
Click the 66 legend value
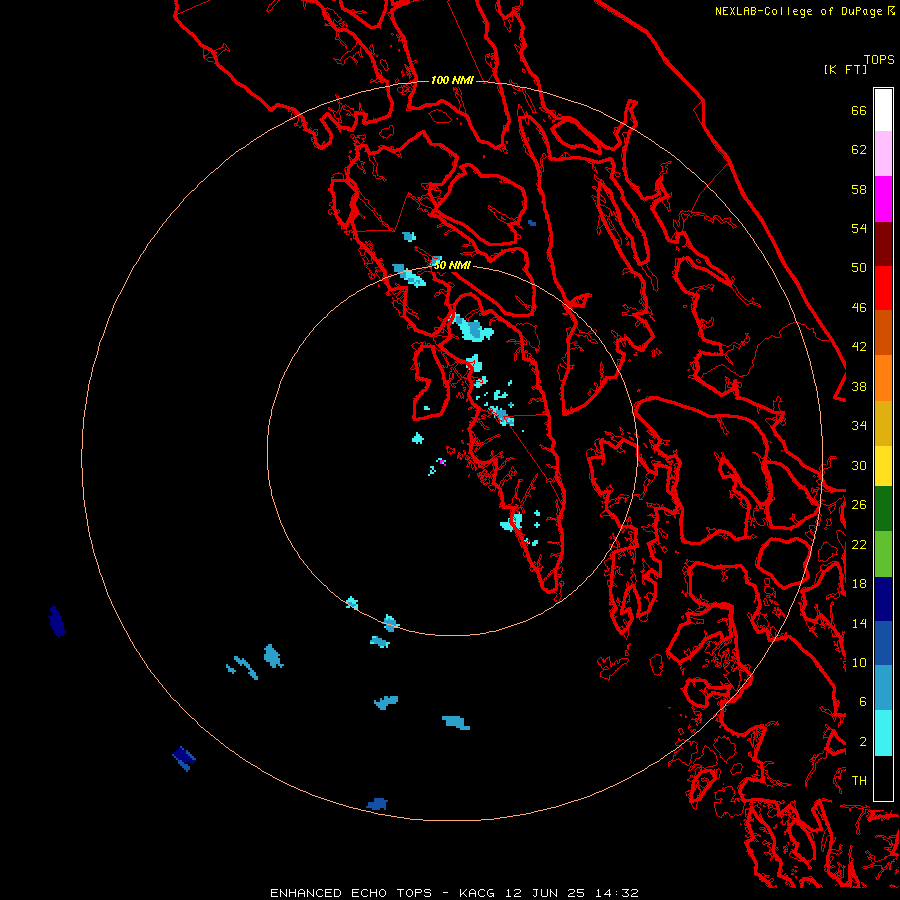pos(859,111)
